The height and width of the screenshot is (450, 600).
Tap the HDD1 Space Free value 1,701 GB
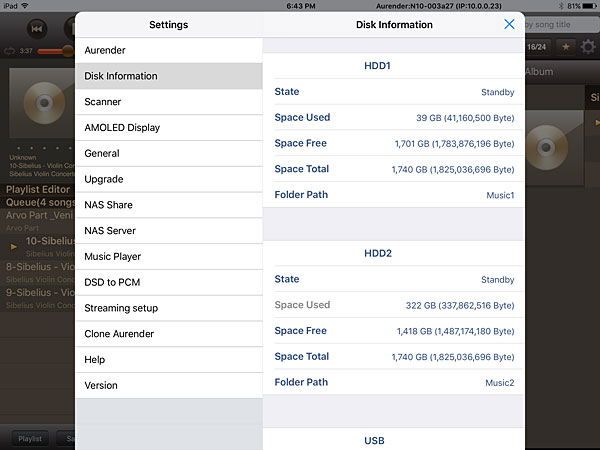454,143
